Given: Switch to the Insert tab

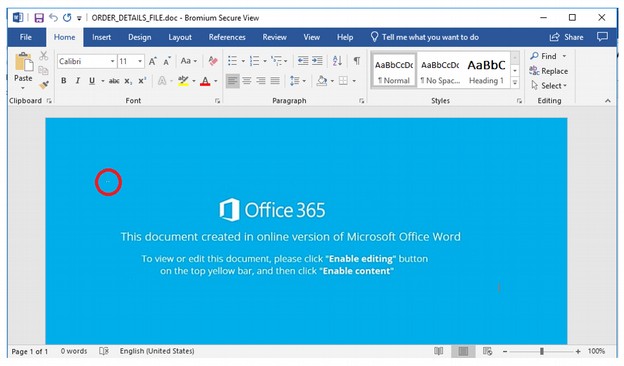Looking at the screenshot, I should coord(101,37).
